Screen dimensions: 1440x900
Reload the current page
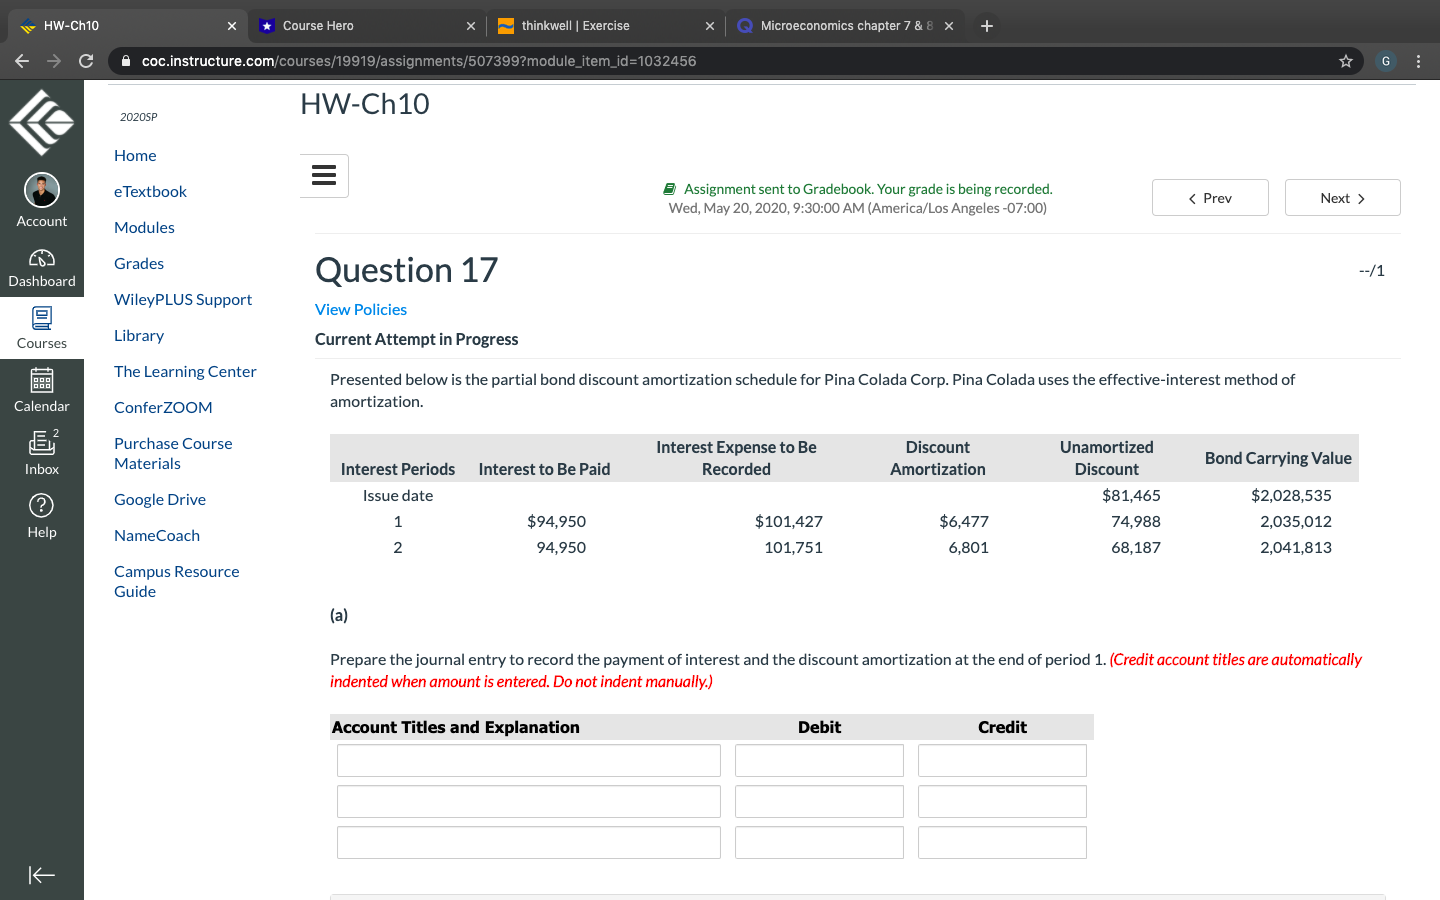click(86, 61)
